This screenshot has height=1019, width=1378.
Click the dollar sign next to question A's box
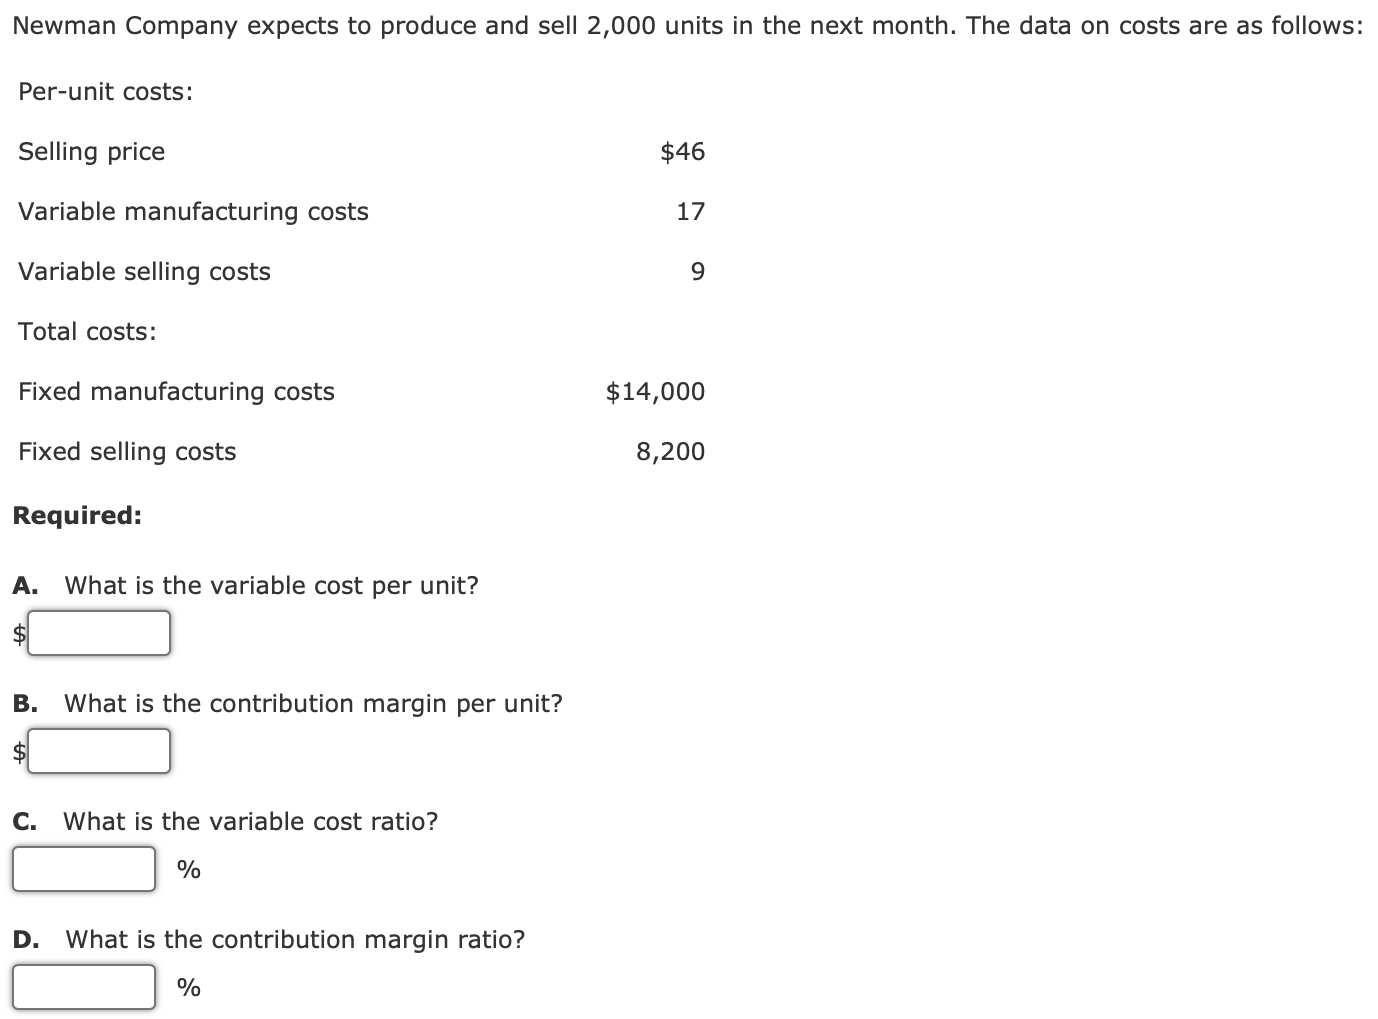click(x=17, y=632)
